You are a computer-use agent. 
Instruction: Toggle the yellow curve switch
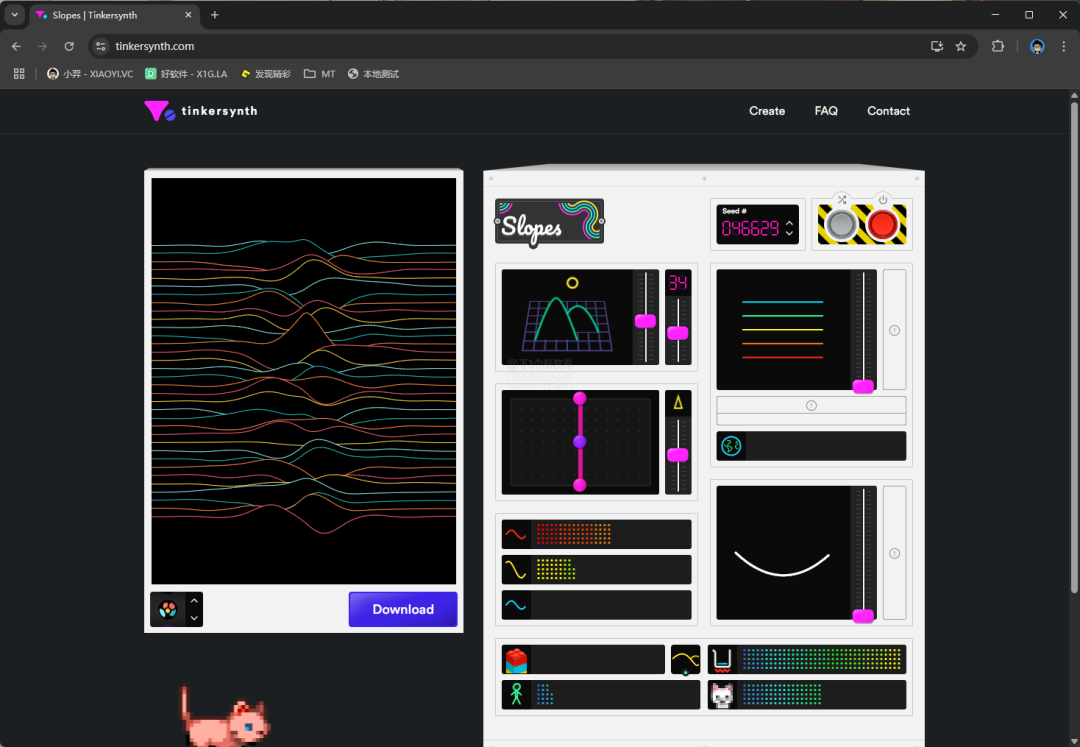point(685,660)
